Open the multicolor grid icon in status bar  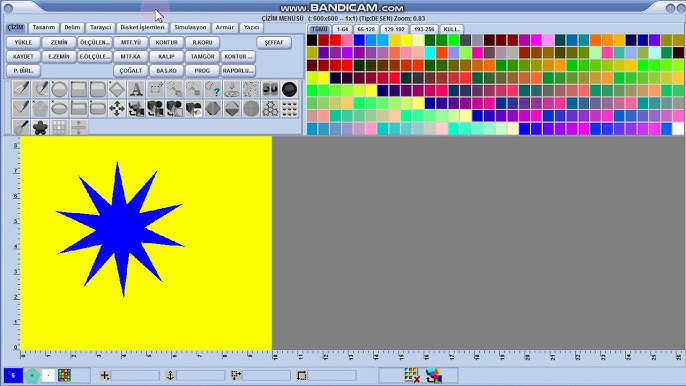tap(64, 375)
